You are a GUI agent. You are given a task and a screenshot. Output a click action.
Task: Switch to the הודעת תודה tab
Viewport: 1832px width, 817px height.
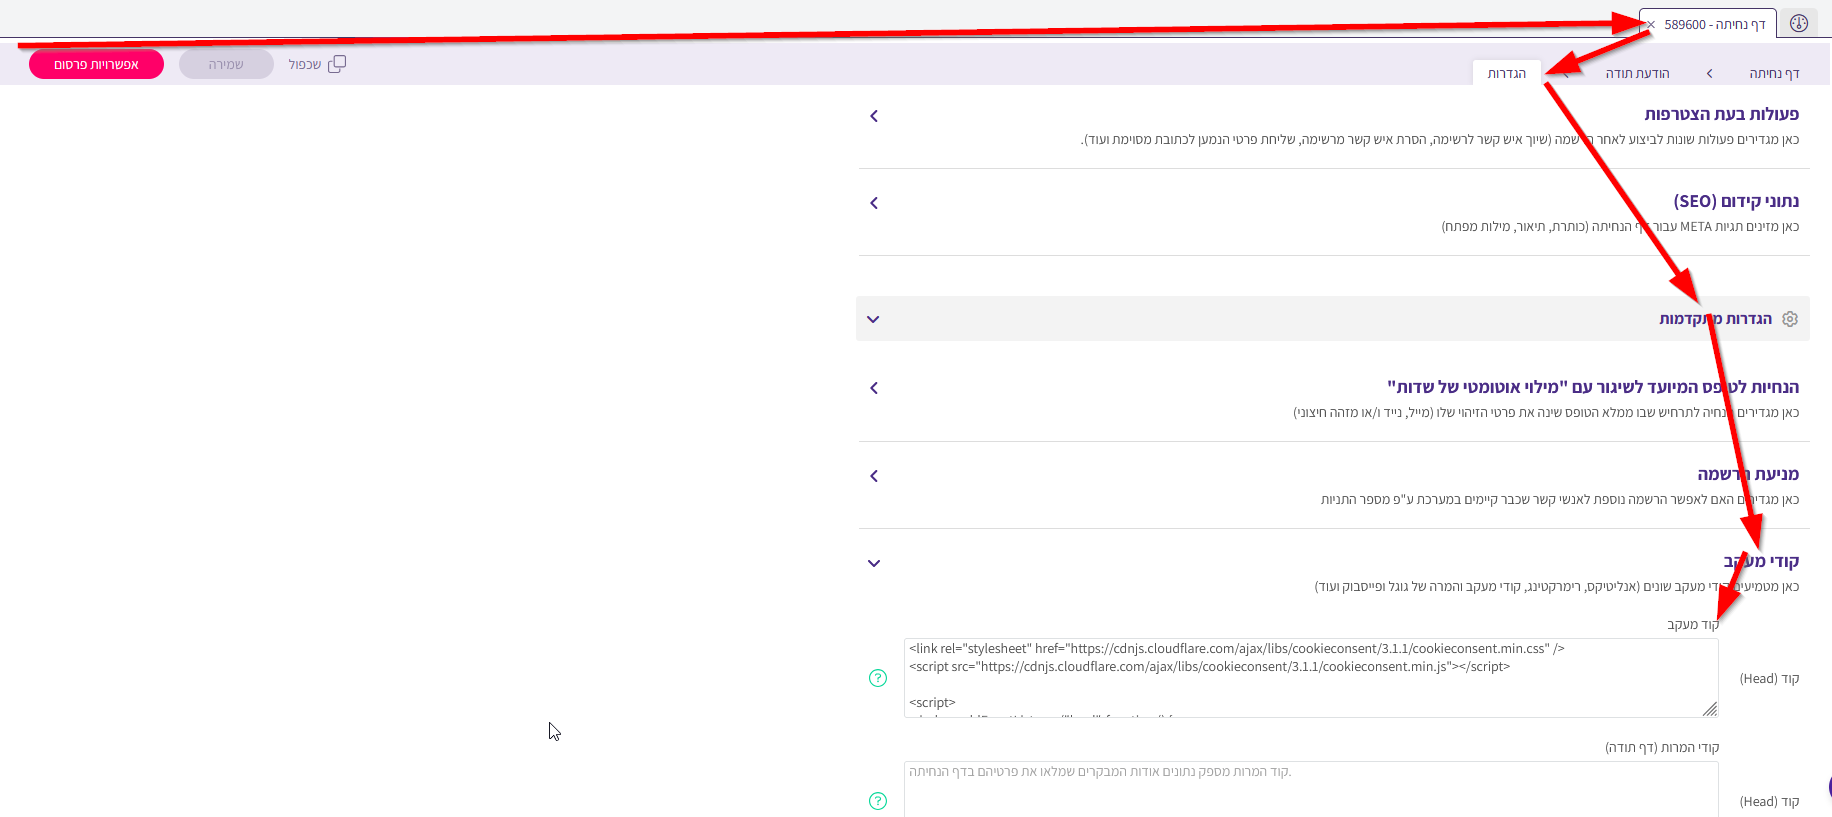(x=1637, y=73)
